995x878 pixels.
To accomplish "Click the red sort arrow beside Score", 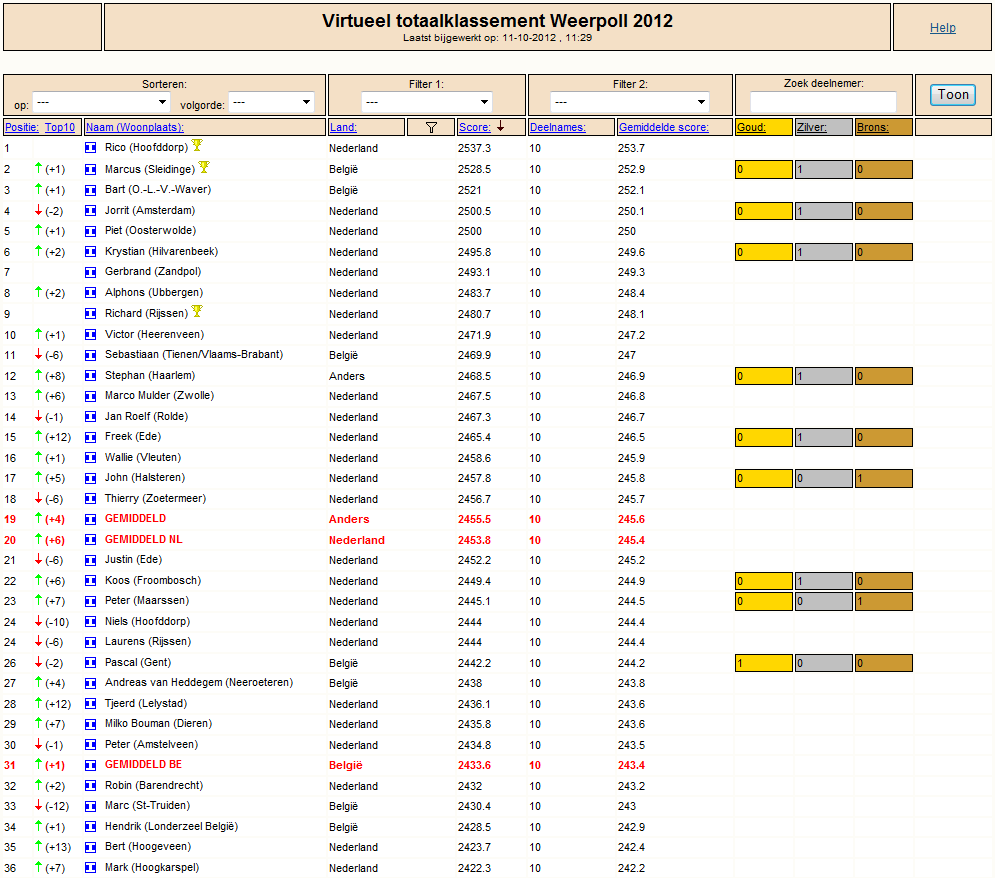I will [501, 127].
